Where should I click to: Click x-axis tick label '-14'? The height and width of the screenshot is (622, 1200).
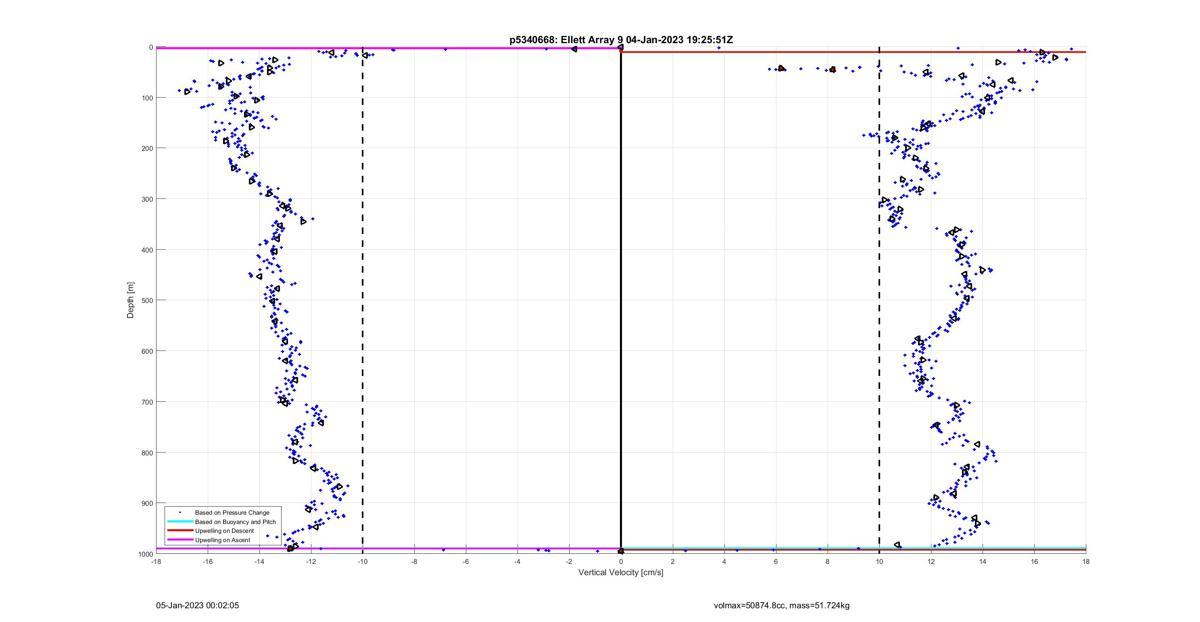[259, 561]
